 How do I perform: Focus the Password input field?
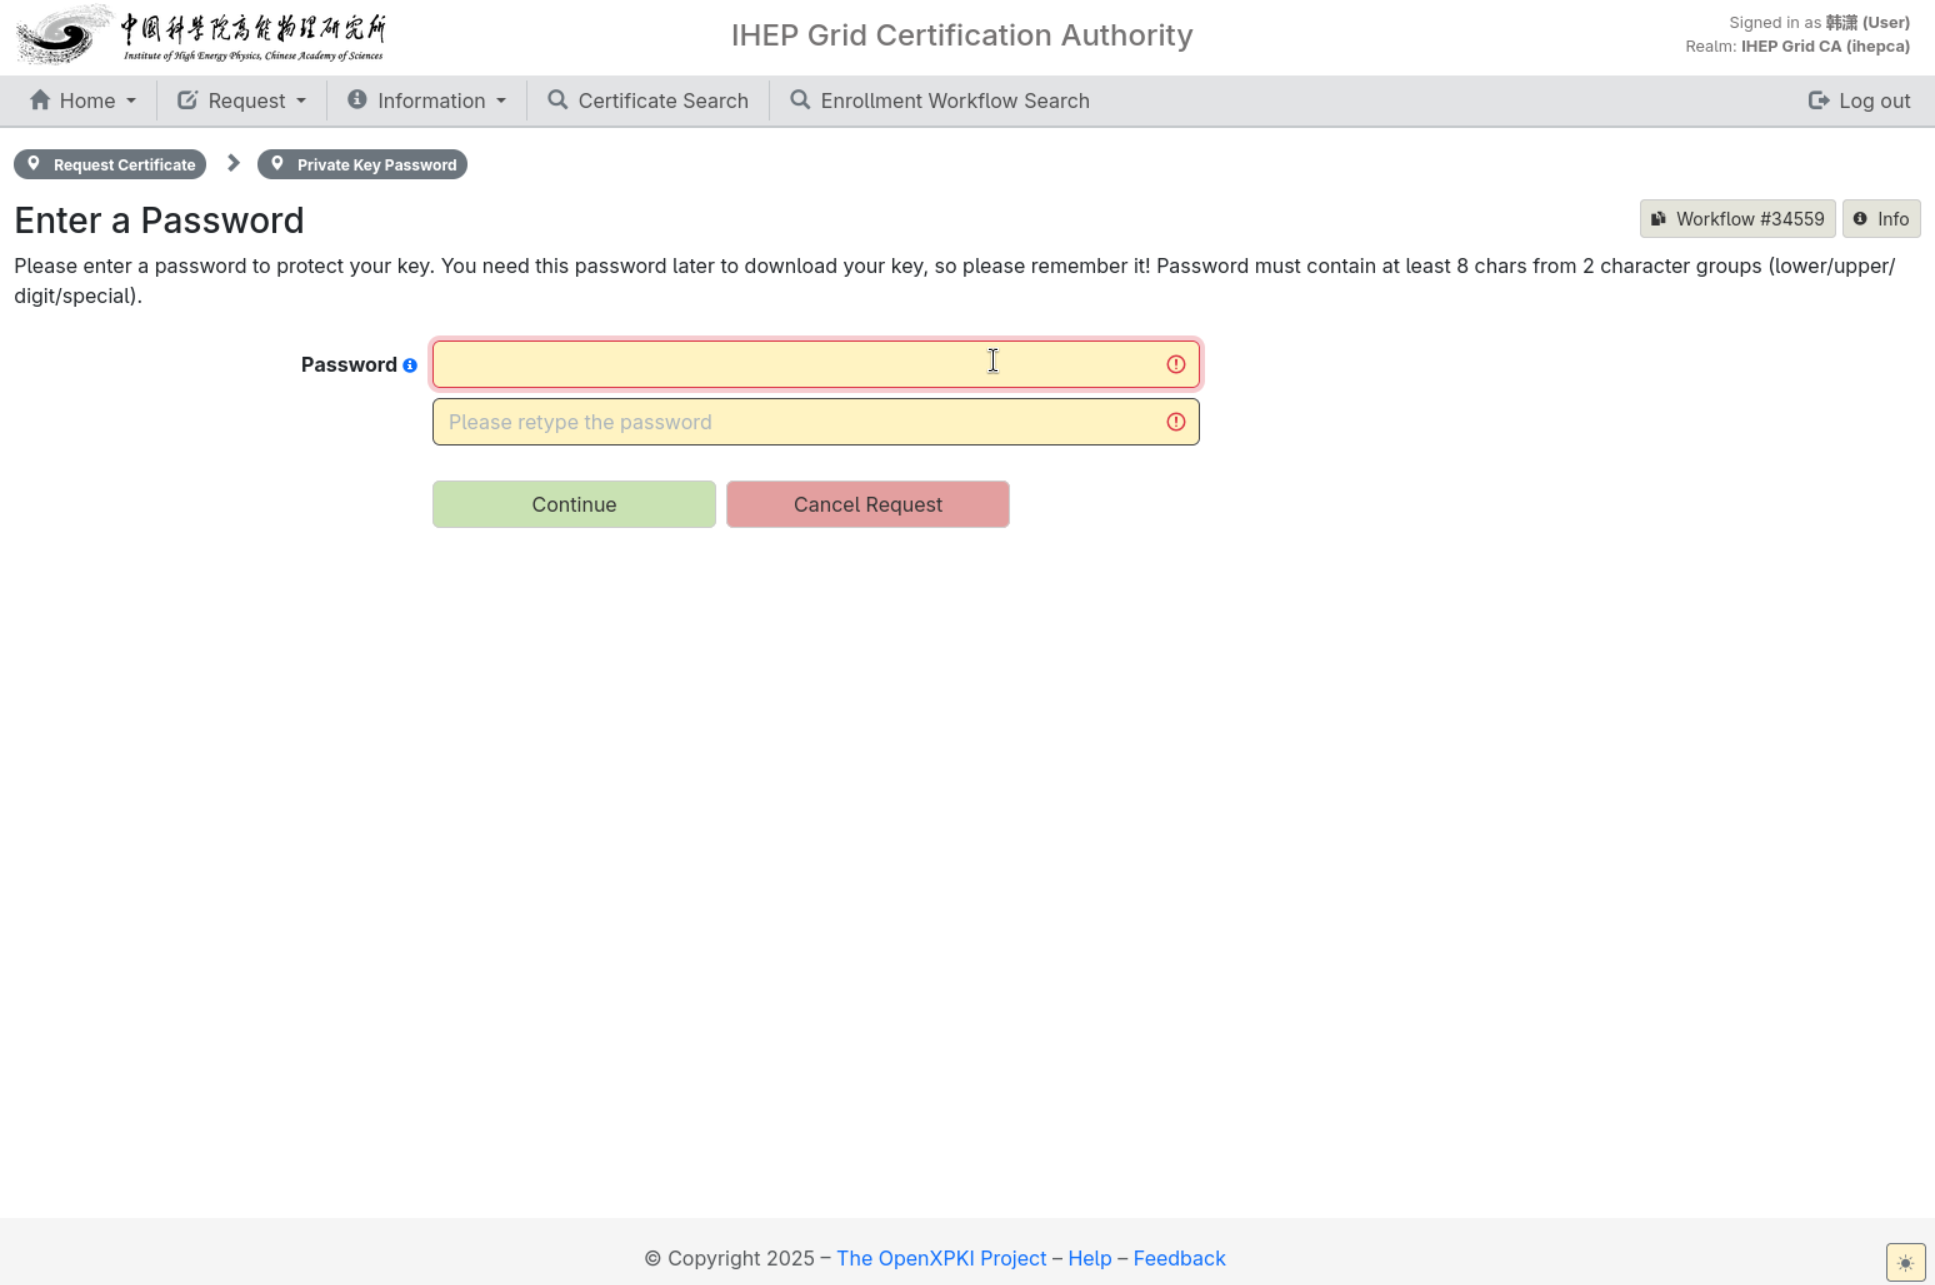[x=816, y=364]
